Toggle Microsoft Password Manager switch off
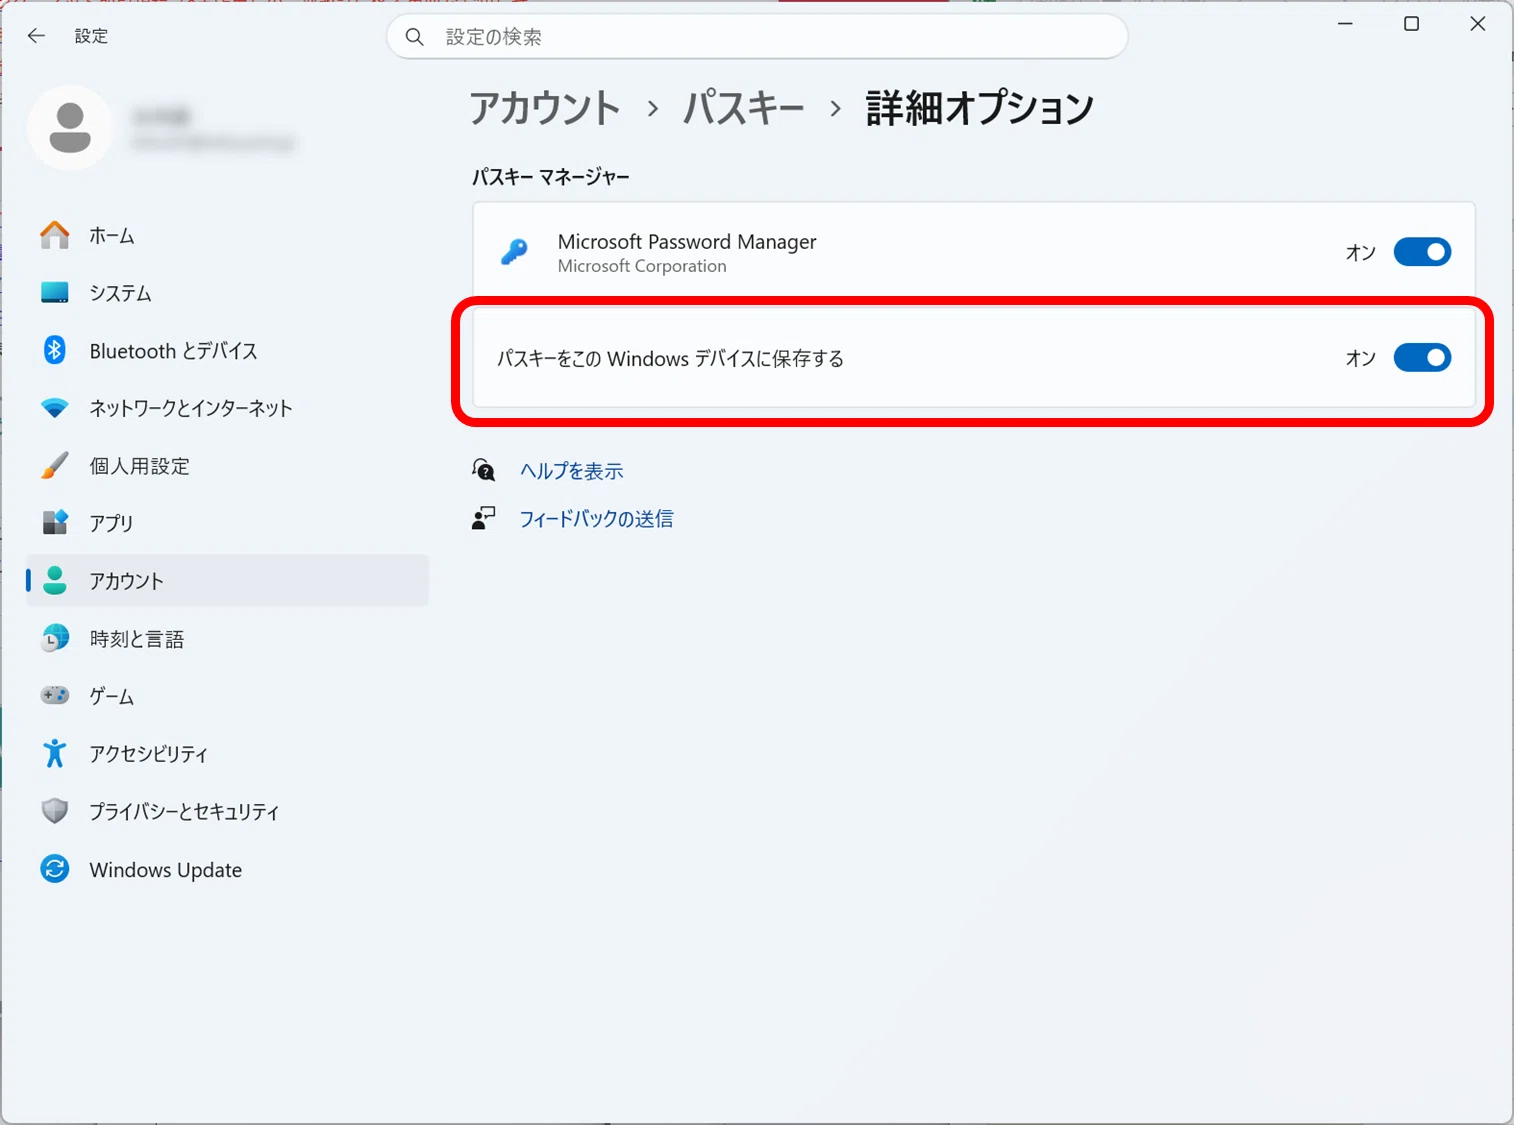This screenshot has width=1514, height=1125. tap(1422, 252)
